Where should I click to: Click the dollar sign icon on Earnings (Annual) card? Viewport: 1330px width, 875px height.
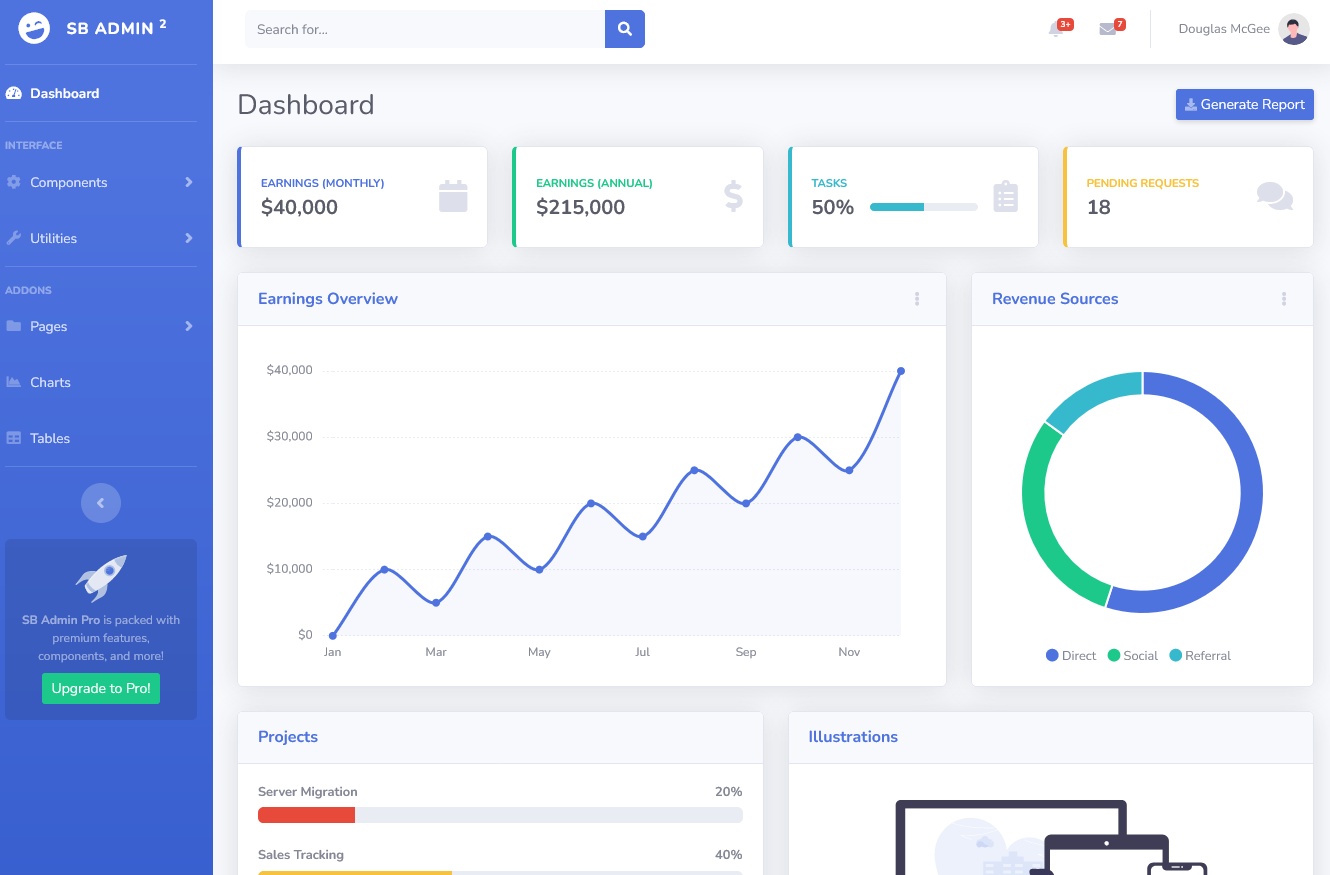coord(733,196)
